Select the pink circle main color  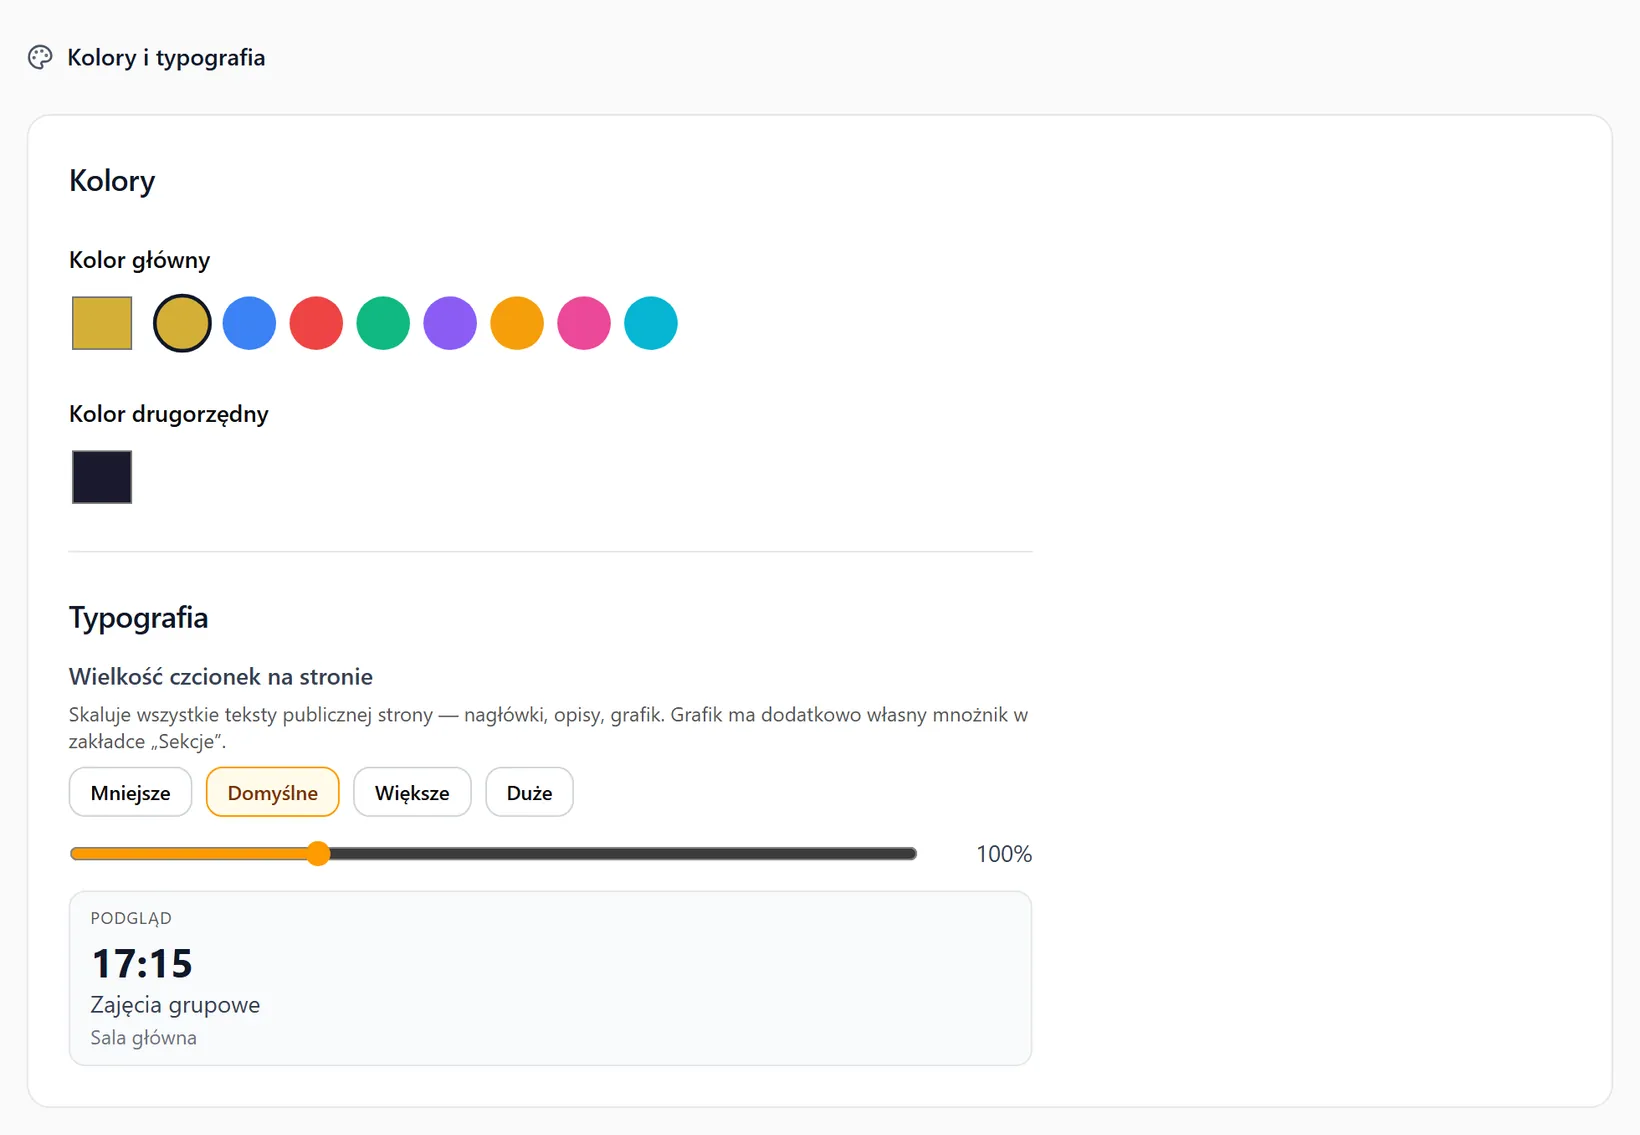click(584, 323)
